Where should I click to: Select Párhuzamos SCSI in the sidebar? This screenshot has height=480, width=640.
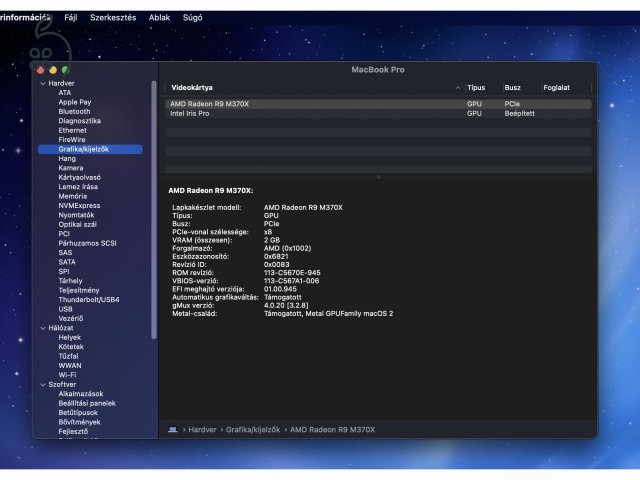pyautogui.click(x=87, y=243)
